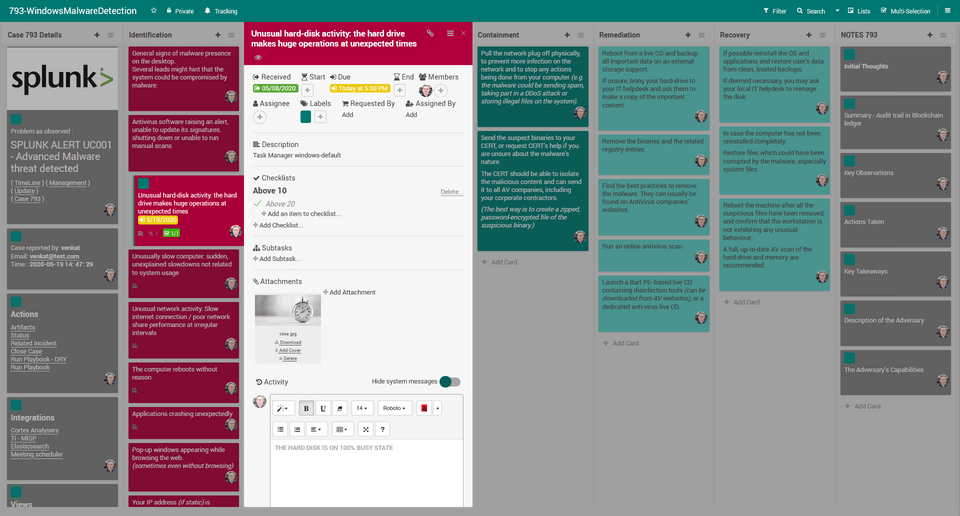Click the member avatar under Members

(x=426, y=91)
